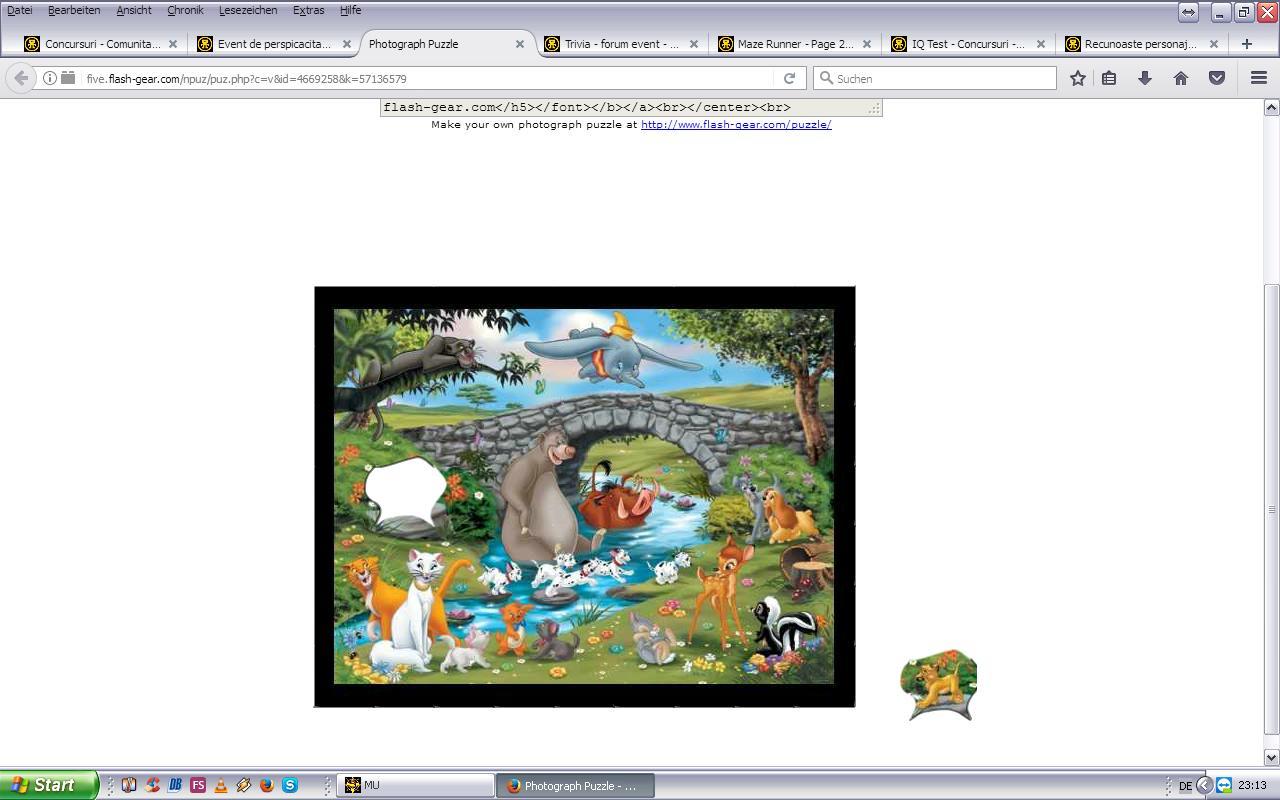
Task: Close the Recunoaste personaj tab
Action: (1214, 44)
